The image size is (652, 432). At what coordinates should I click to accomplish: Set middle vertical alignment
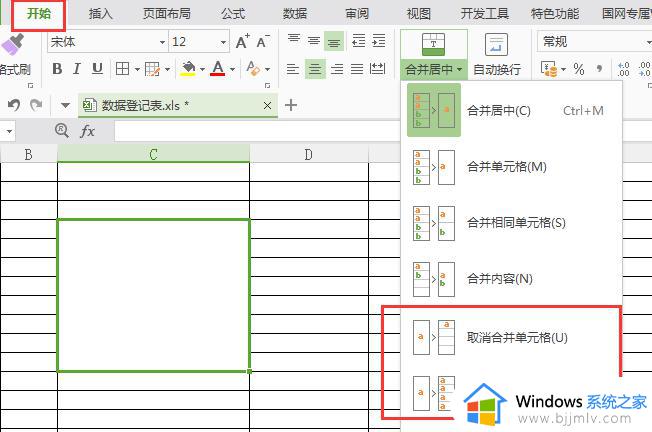[x=314, y=40]
